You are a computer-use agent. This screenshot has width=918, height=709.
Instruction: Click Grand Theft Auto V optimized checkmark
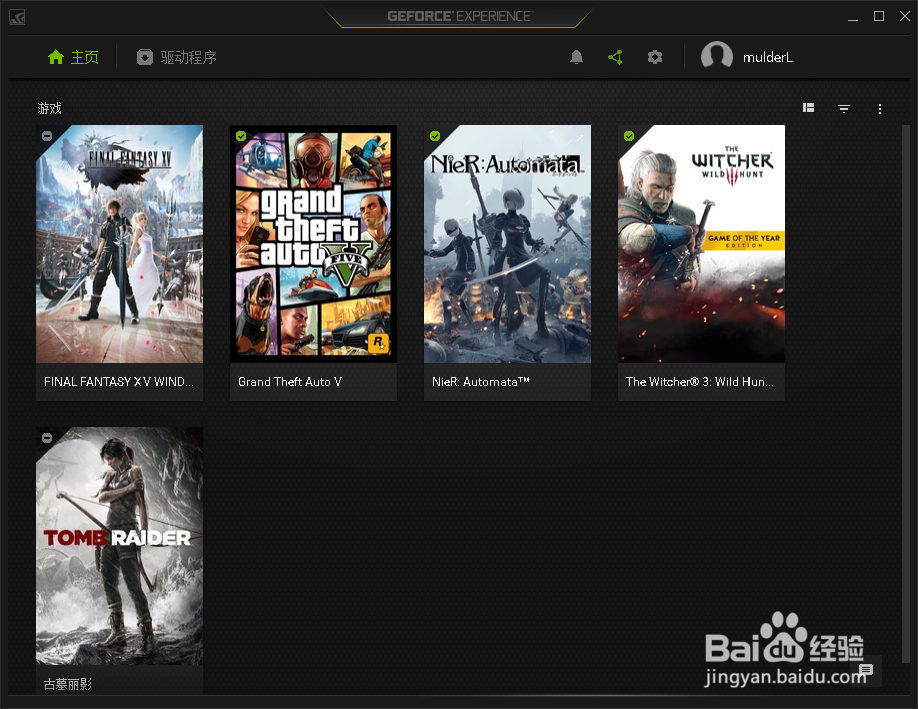pyautogui.click(x=241, y=136)
